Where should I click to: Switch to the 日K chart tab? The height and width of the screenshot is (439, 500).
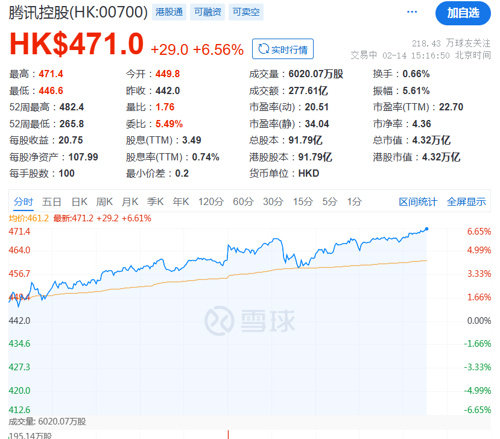(79, 202)
